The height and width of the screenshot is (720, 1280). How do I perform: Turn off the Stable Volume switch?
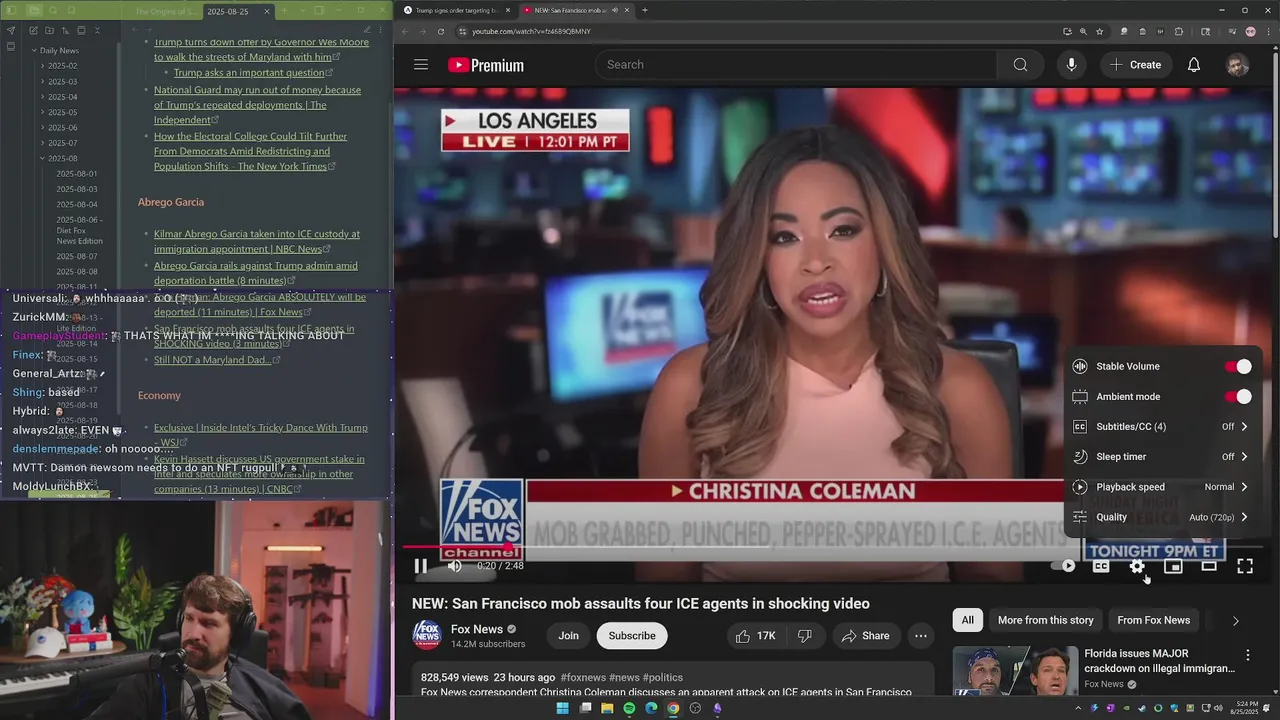(1238, 367)
